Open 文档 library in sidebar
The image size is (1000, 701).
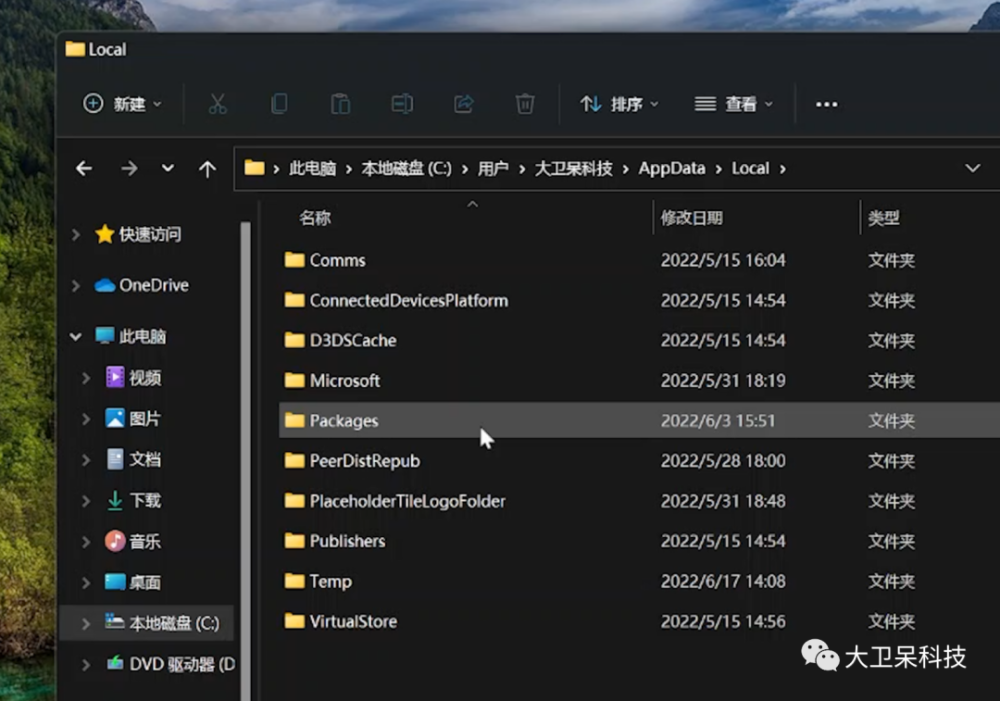click(x=133, y=459)
